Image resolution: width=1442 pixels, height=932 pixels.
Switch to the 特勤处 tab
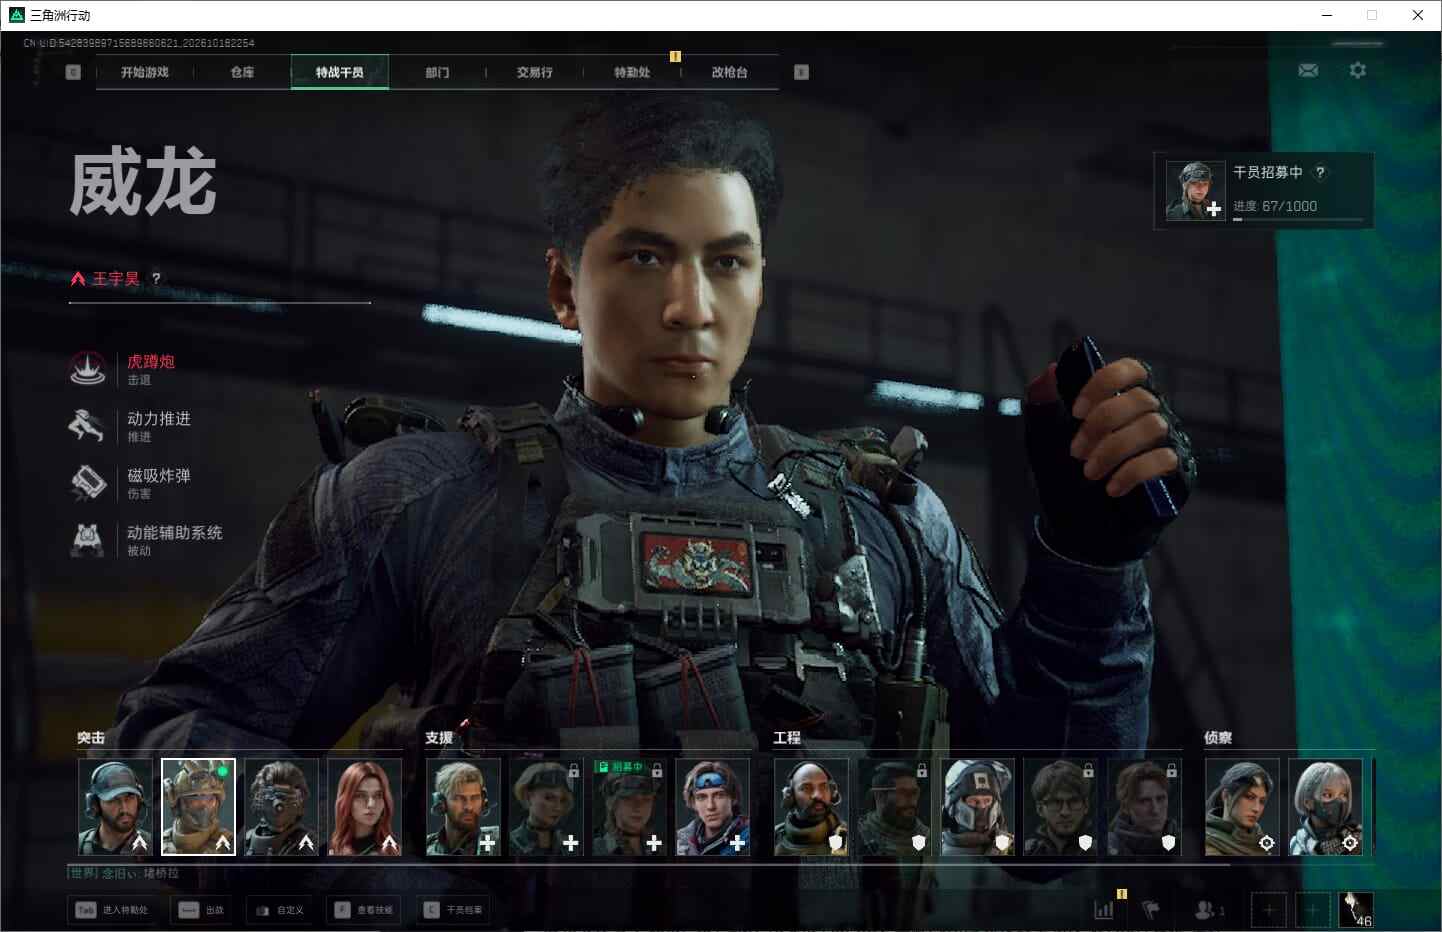[632, 72]
